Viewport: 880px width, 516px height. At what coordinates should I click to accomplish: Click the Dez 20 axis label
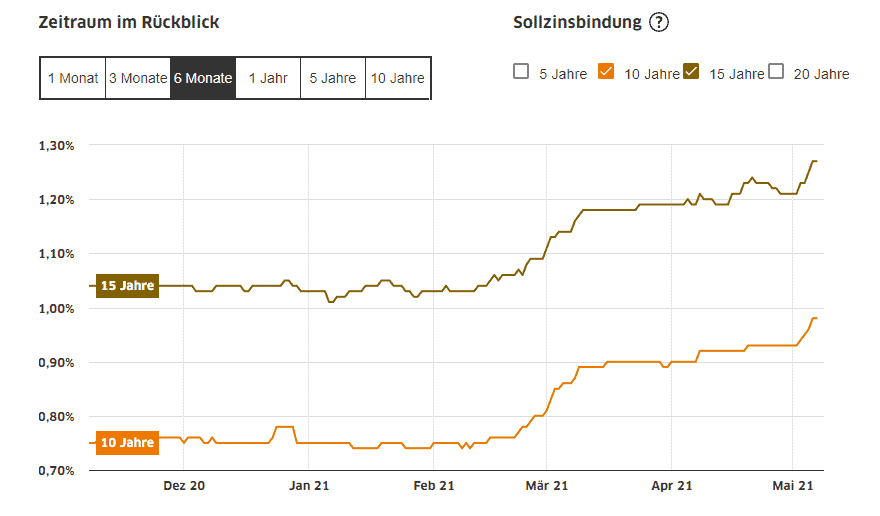[x=184, y=486]
